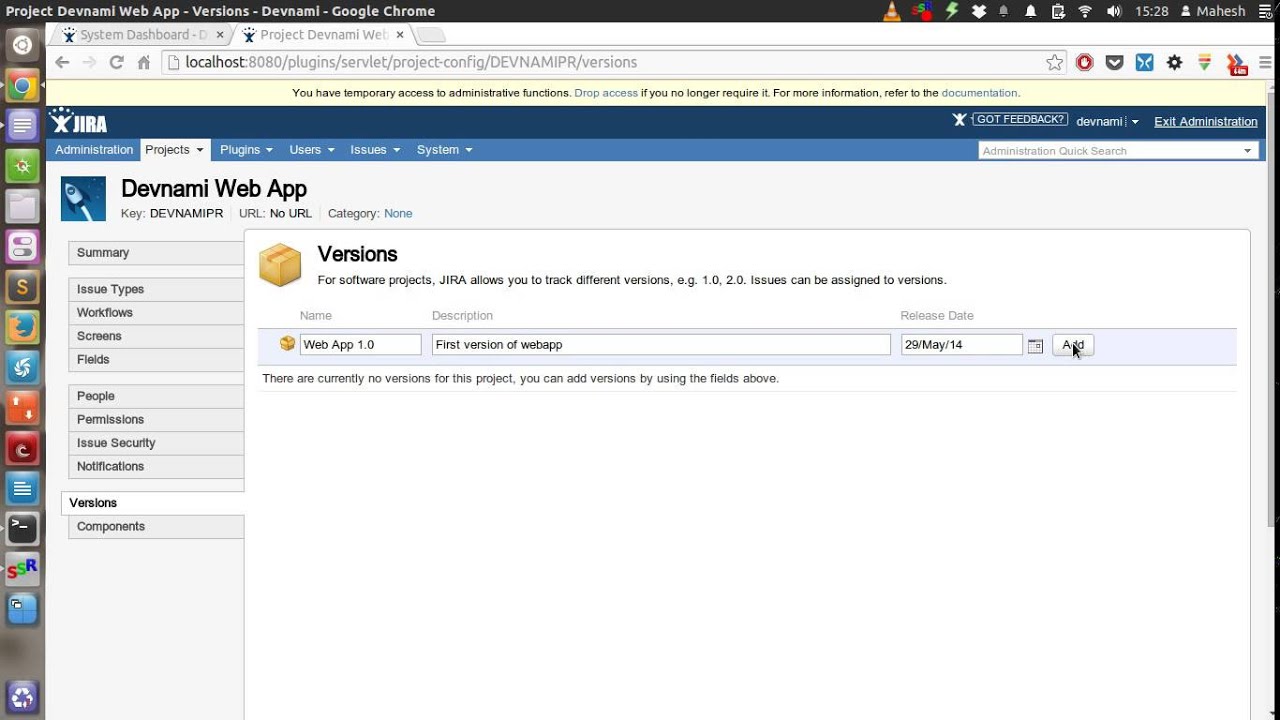Click the Devnami project rocket avatar
This screenshot has height=720, width=1280.
coord(83,199)
